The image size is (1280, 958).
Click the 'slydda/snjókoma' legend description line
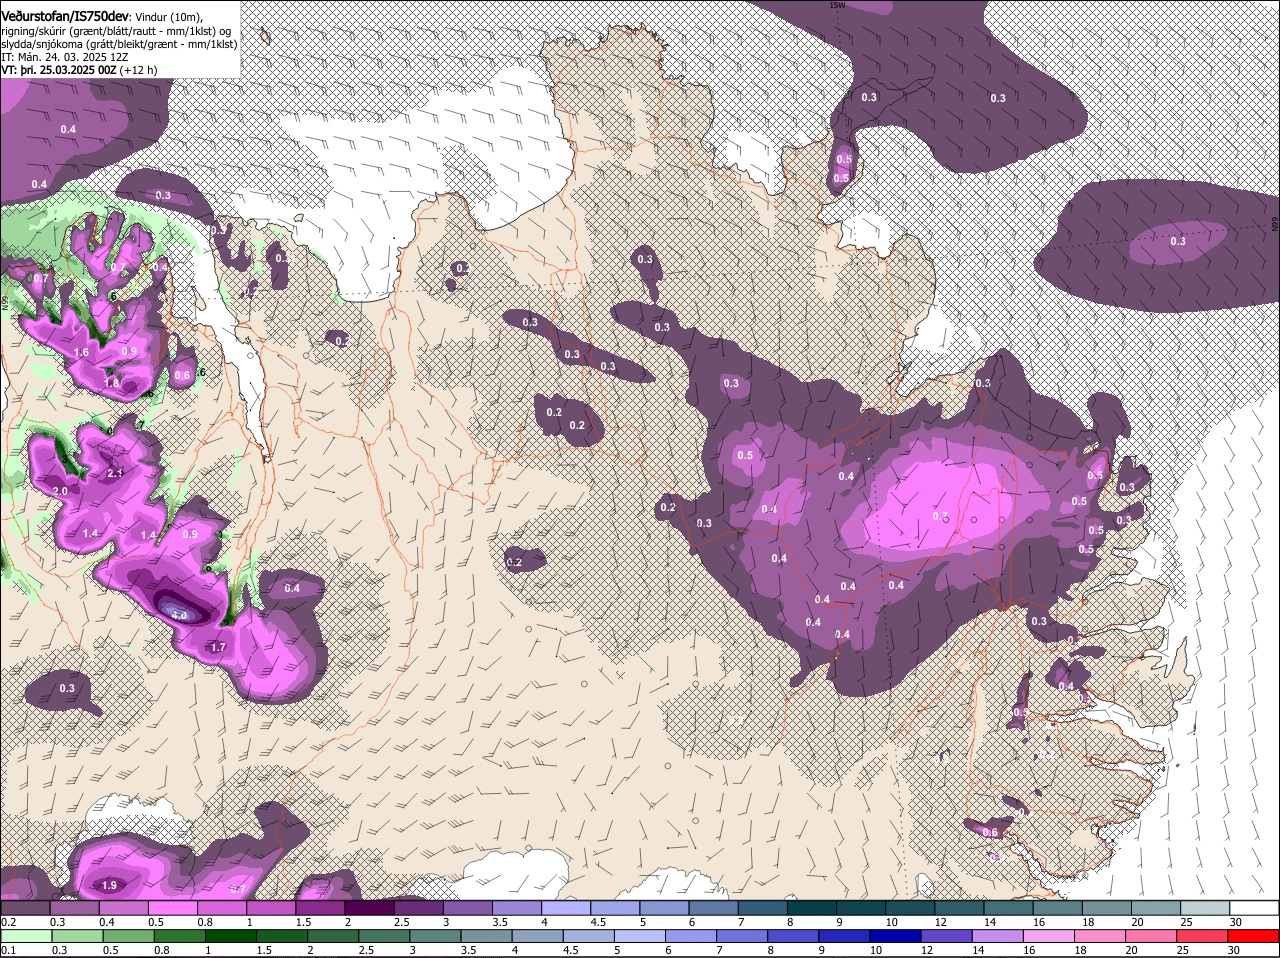pos(118,44)
